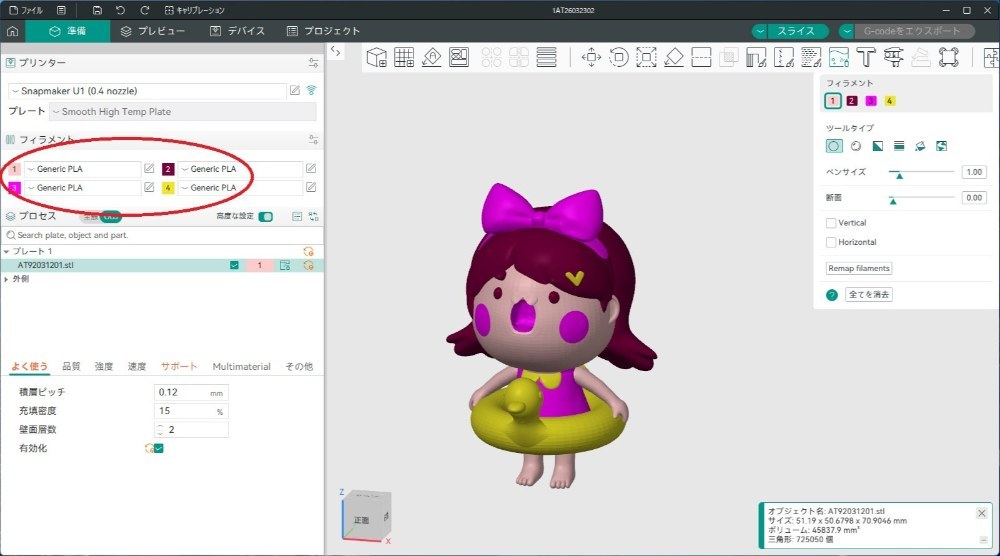Open filament 2 Generic PLA dropdown
Image resolution: width=1000 pixels, height=556 pixels.
click(x=240, y=169)
